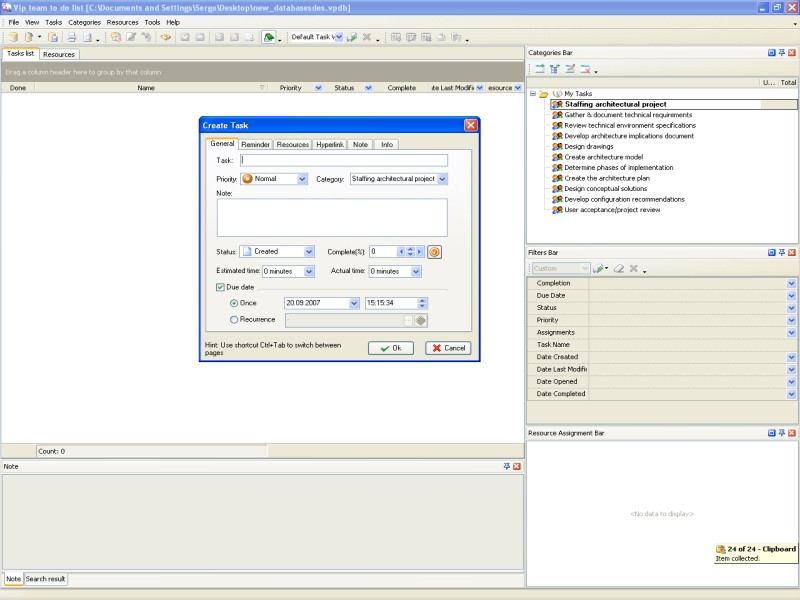Select the Recurrence radio button
800x600 pixels.
(235, 320)
